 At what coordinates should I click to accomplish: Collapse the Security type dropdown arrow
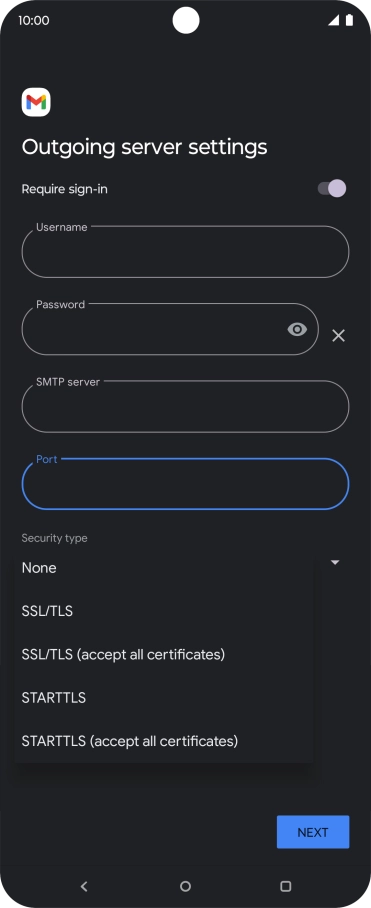tap(335, 562)
